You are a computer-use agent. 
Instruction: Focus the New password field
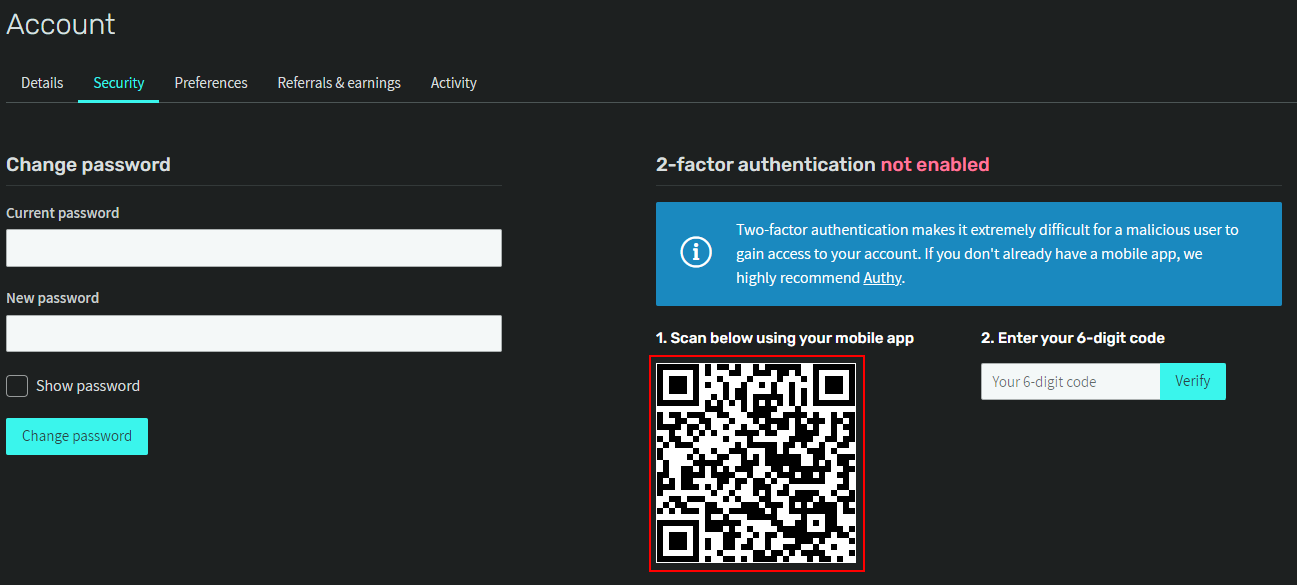pos(254,333)
